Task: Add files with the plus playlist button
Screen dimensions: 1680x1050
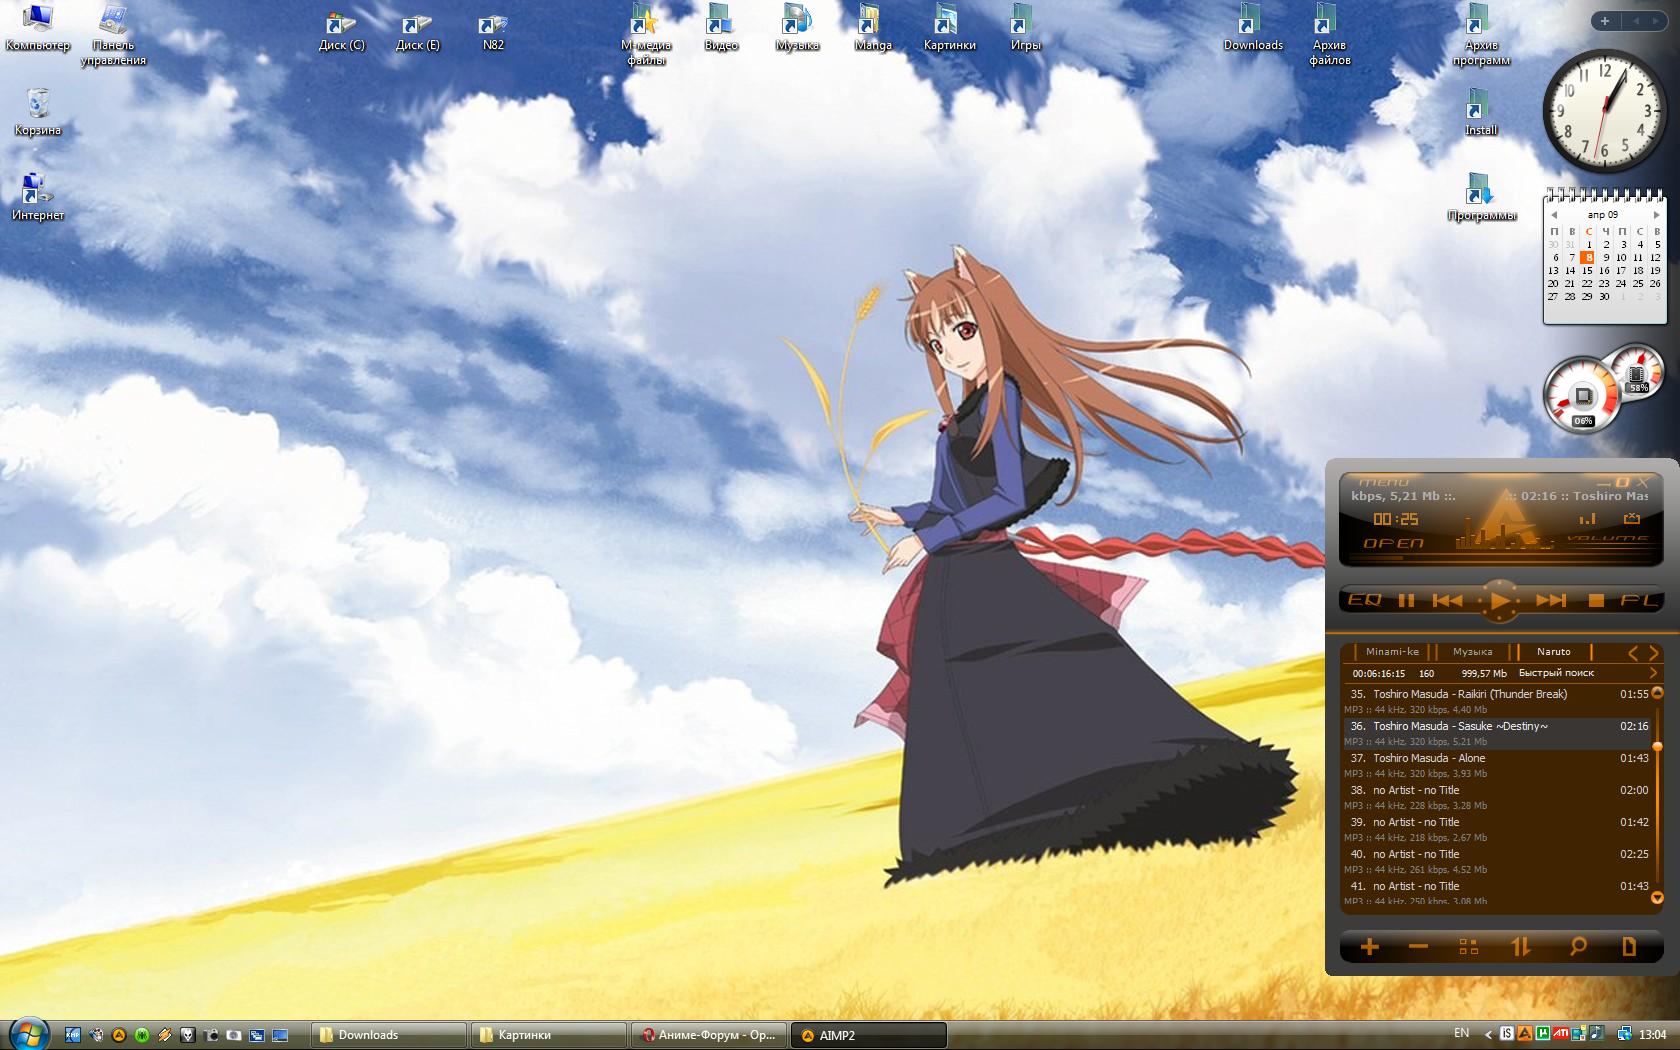Action: point(1370,946)
